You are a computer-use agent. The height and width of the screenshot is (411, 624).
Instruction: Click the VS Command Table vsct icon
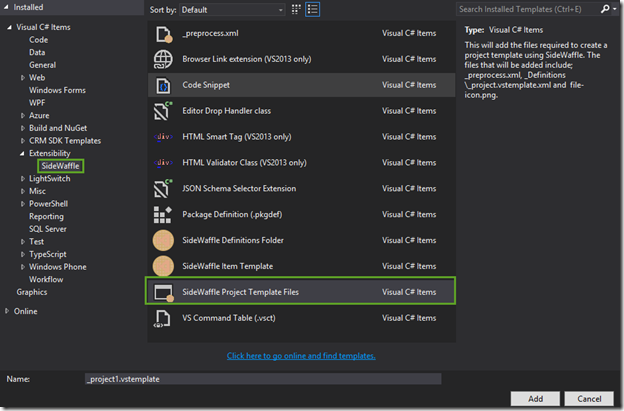[162, 319]
